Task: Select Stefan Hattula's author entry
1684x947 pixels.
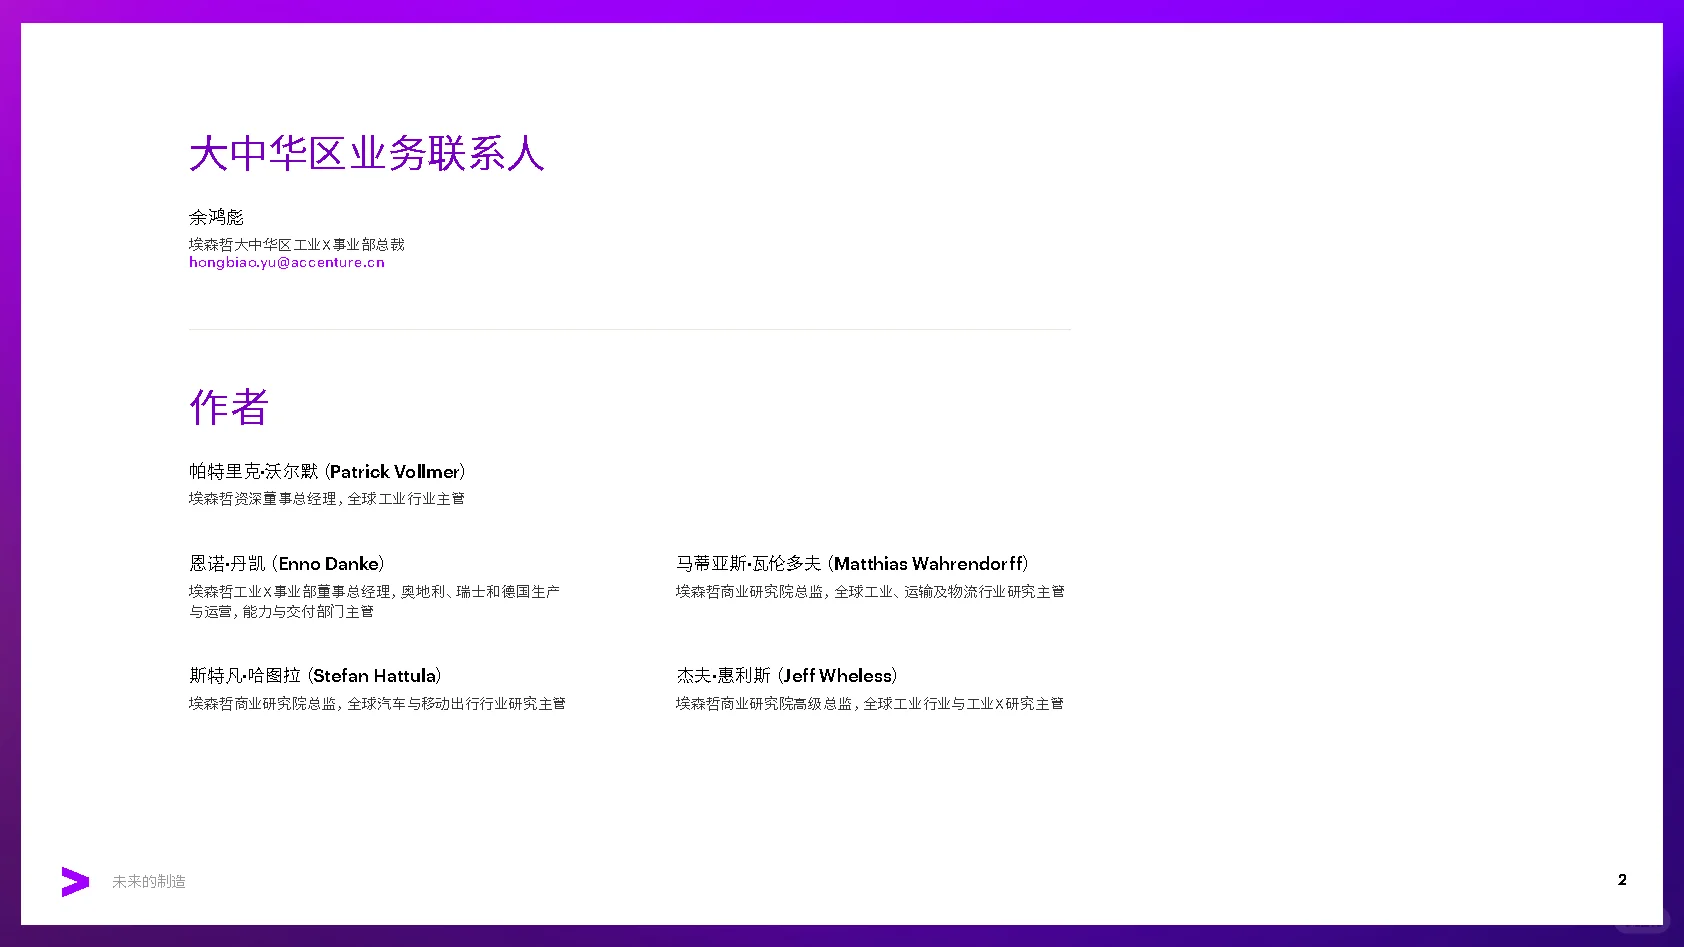Action: tap(314, 675)
